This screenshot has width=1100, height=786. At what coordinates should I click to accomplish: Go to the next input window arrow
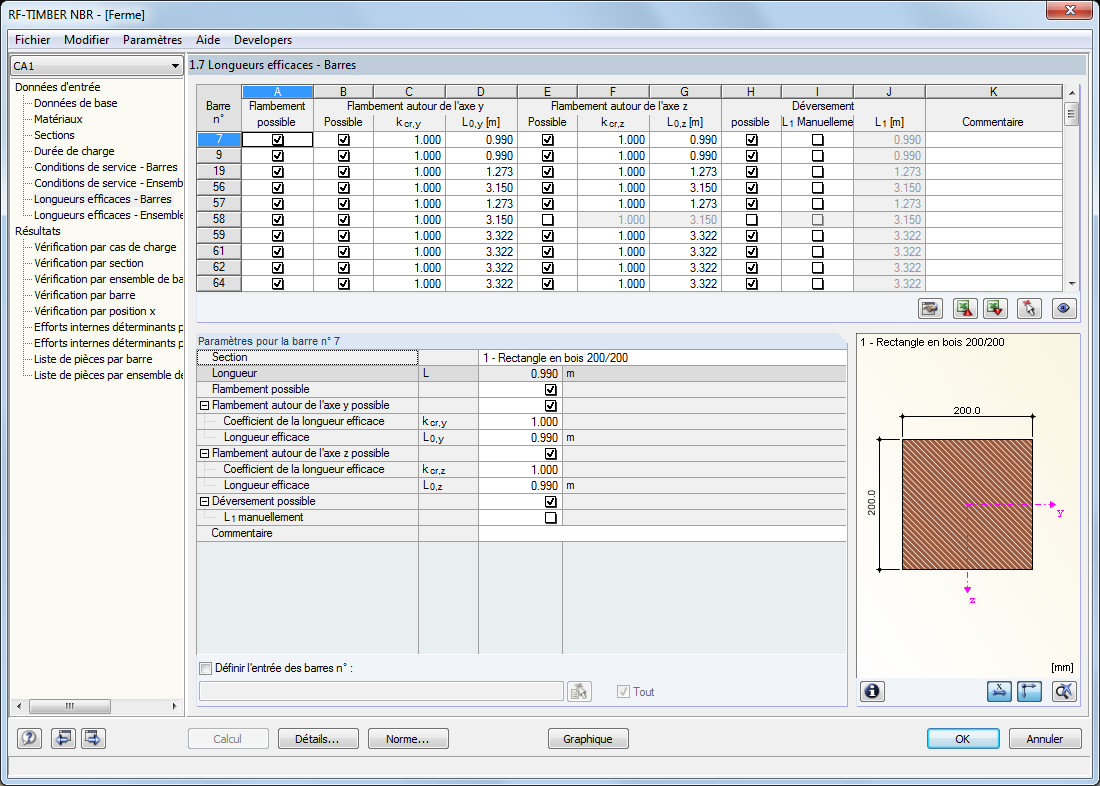click(x=93, y=739)
